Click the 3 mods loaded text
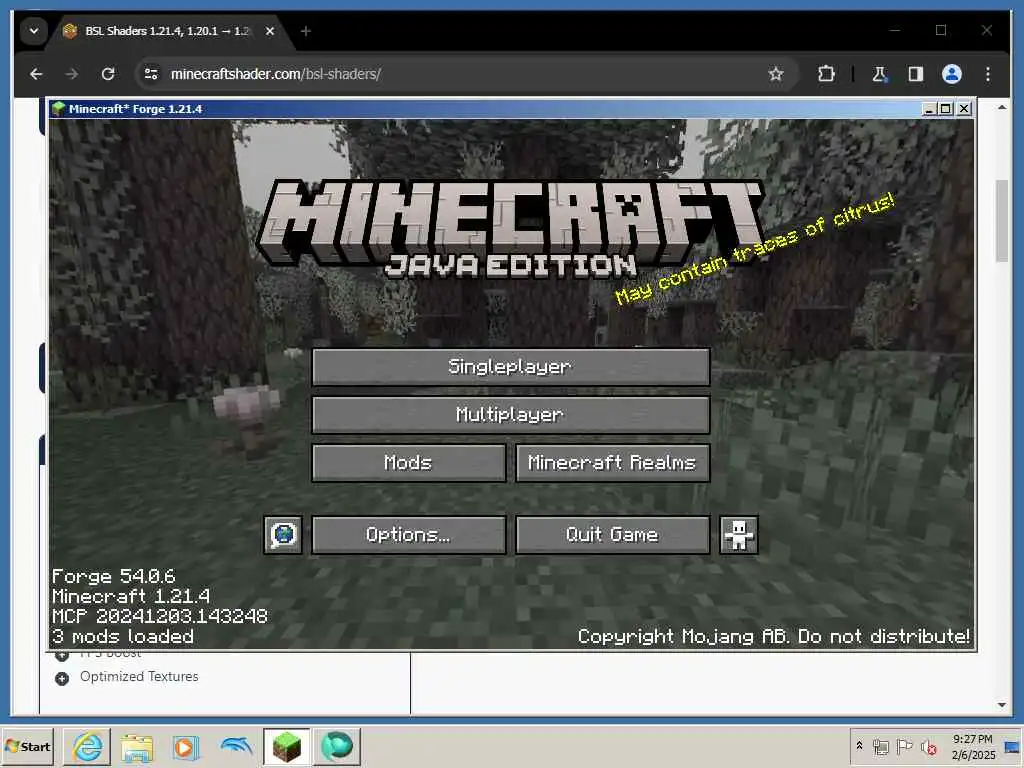The height and width of the screenshot is (768, 1024). click(x=123, y=636)
